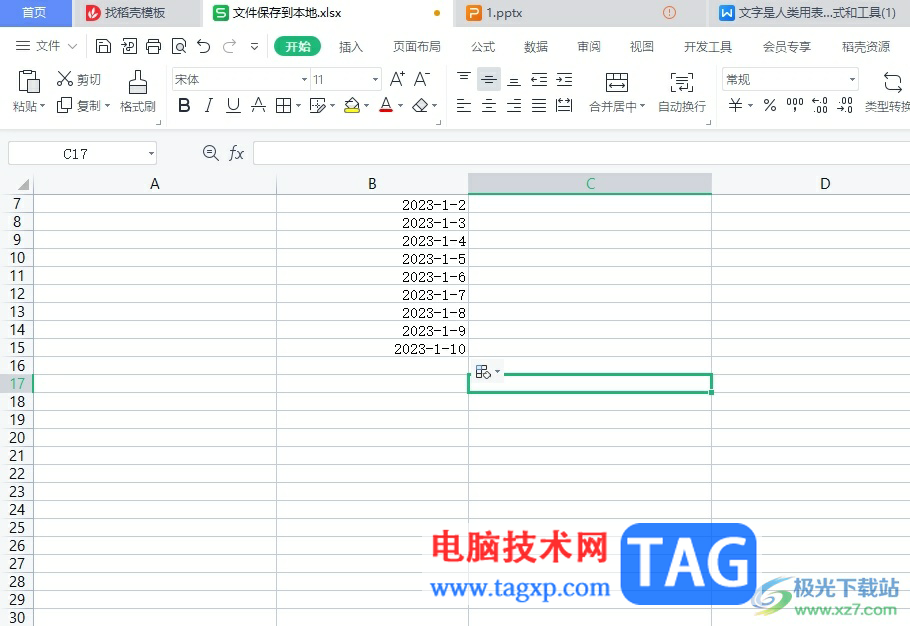Screen dimensions: 910x626
Task: Toggle bold formatting
Action: click(x=184, y=106)
